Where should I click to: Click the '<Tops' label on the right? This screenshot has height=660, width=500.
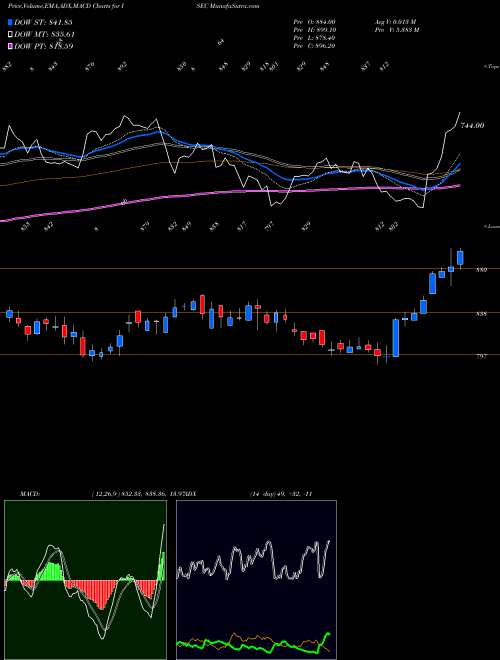[491, 67]
